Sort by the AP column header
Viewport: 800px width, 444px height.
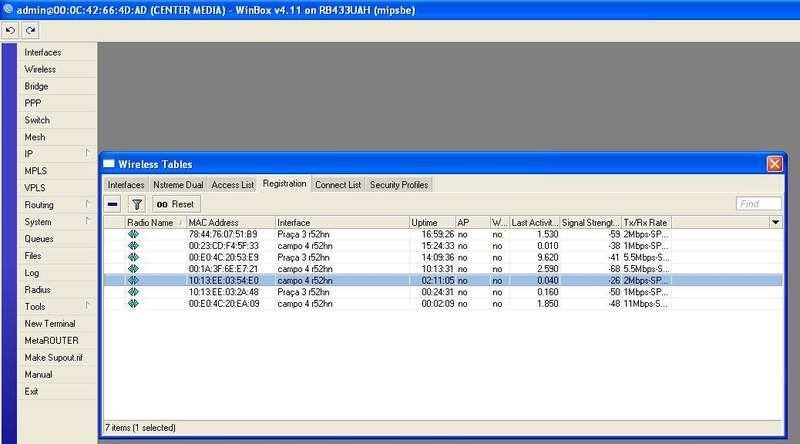click(472, 223)
